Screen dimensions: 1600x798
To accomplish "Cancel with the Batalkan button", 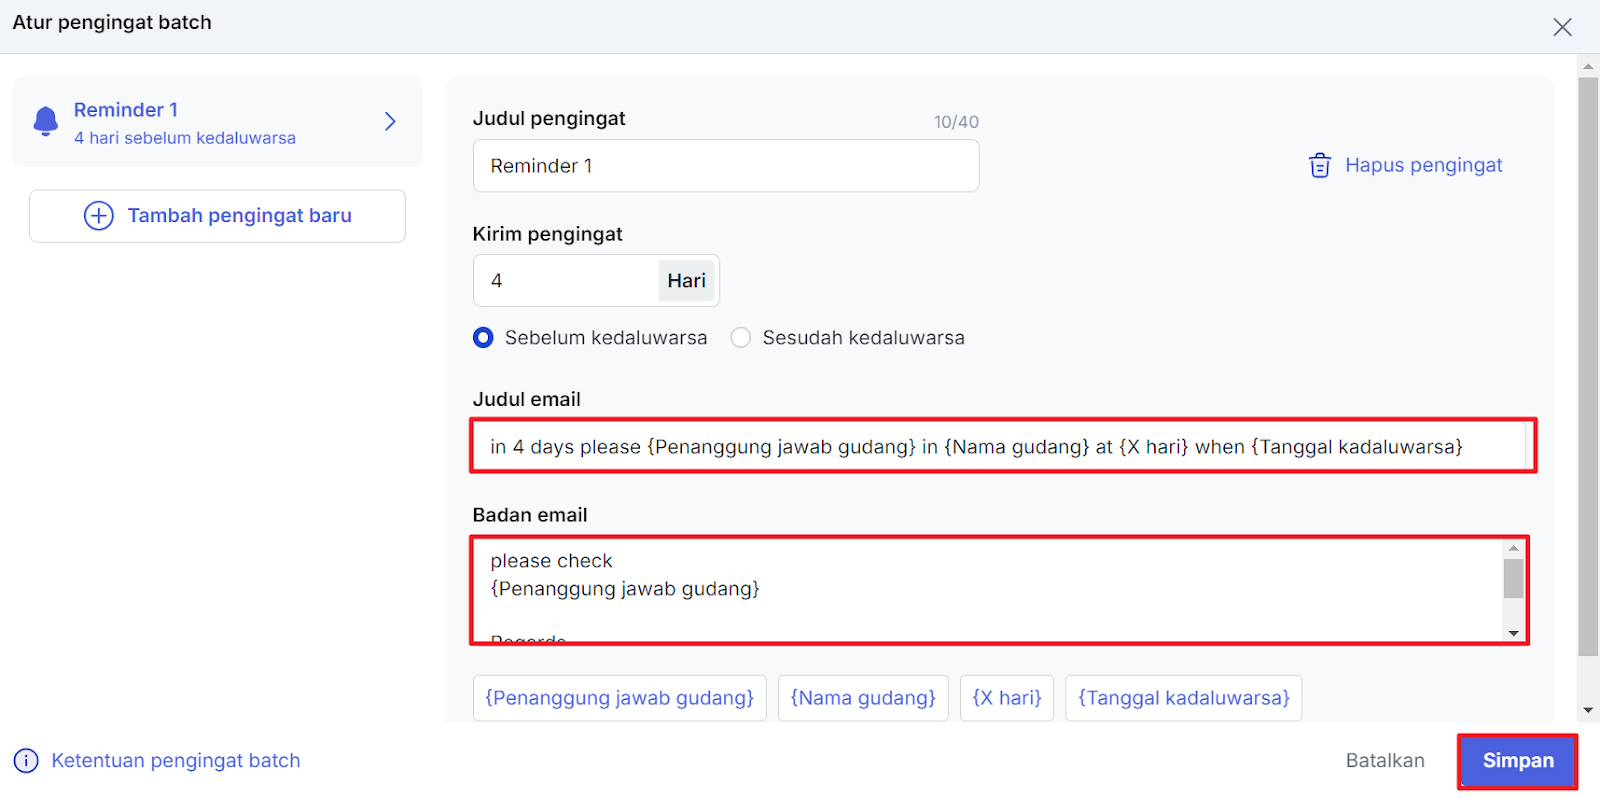I will click(1384, 761).
